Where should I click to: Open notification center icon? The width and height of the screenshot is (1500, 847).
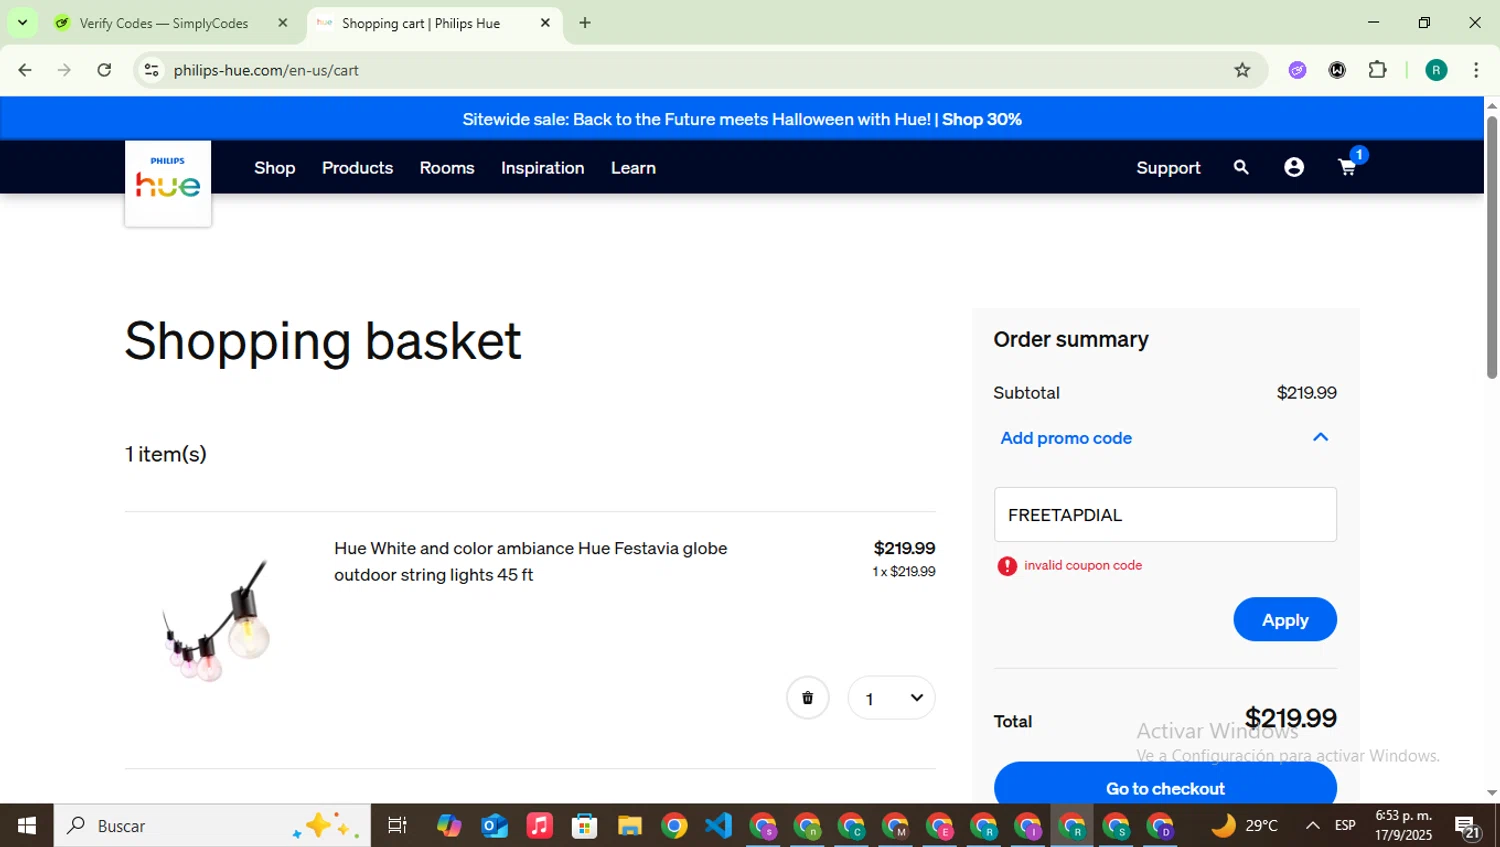1468,827
